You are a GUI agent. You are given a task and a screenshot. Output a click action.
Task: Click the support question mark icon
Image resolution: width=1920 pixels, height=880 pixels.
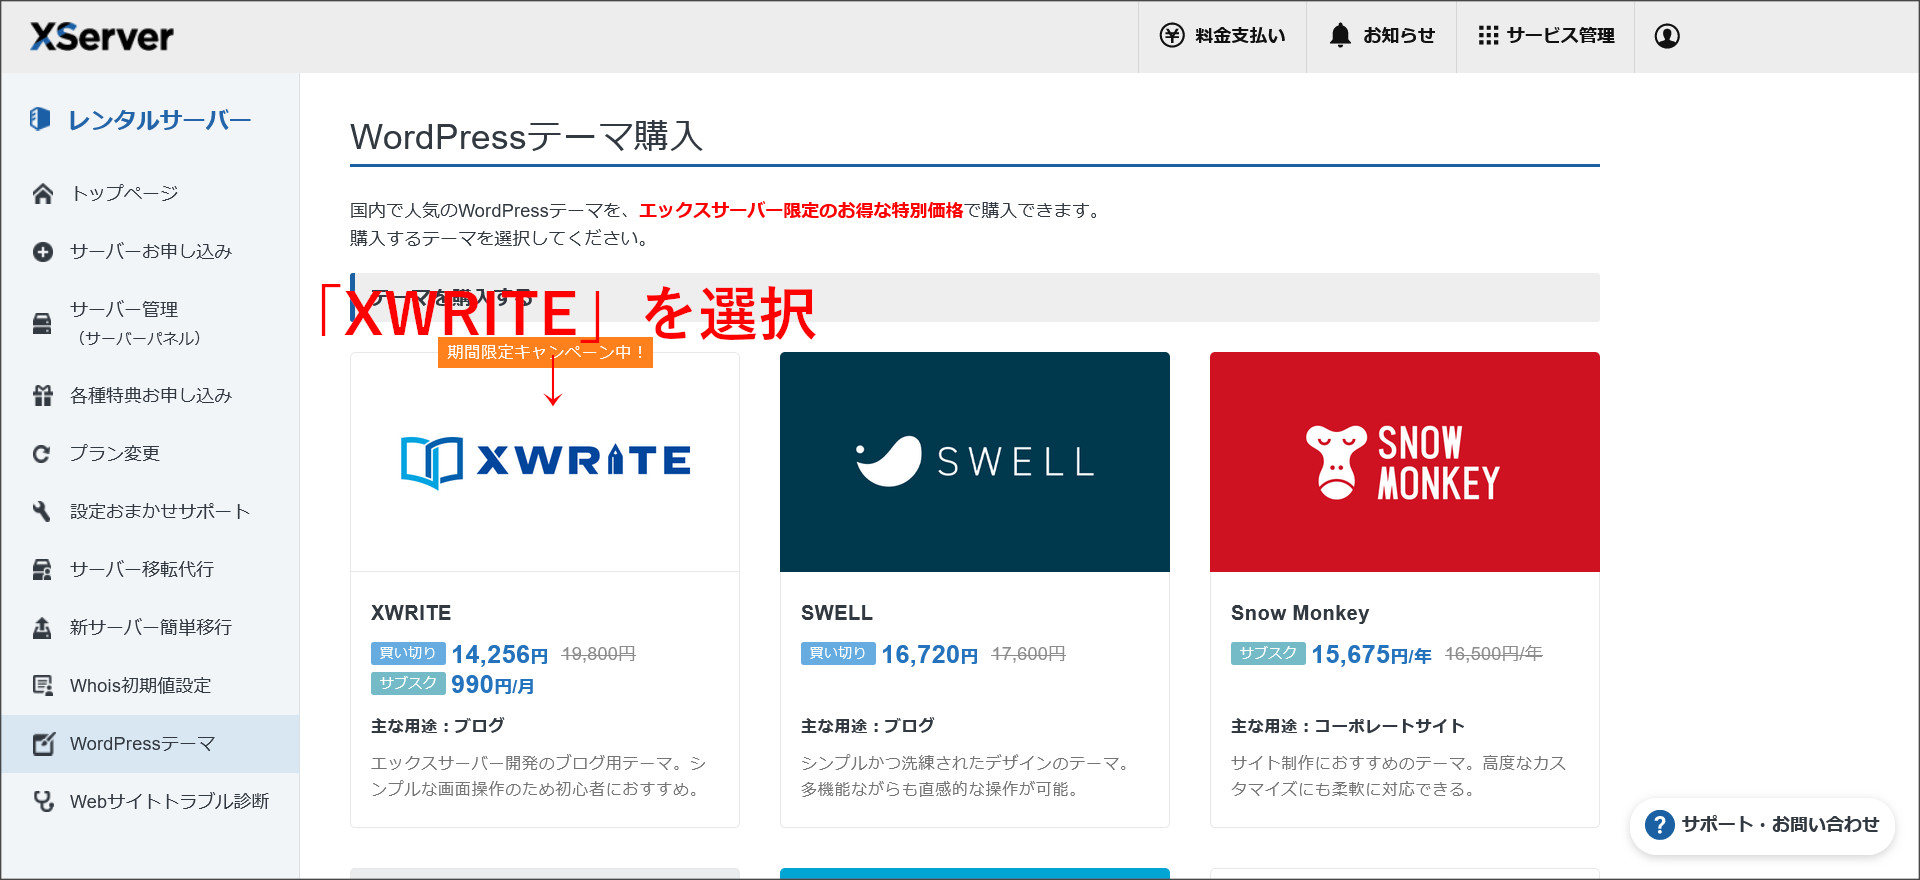[x=1660, y=825]
